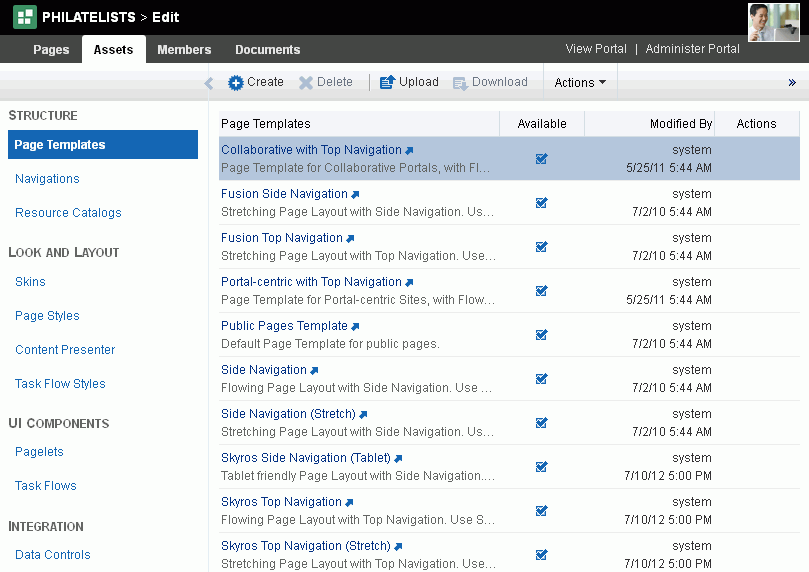
Task: Click the Upload icon
Action: (x=387, y=82)
